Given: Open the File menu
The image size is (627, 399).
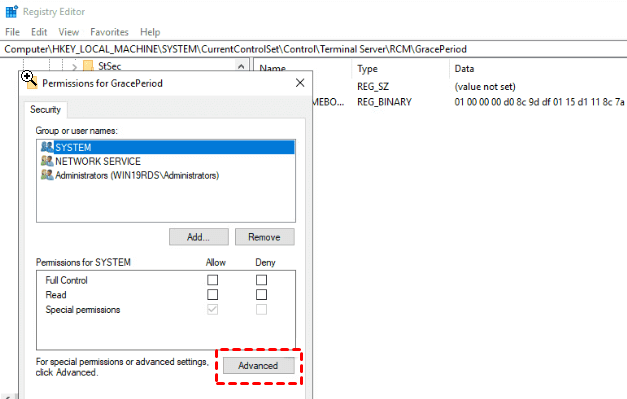Looking at the screenshot, I should point(12,32).
